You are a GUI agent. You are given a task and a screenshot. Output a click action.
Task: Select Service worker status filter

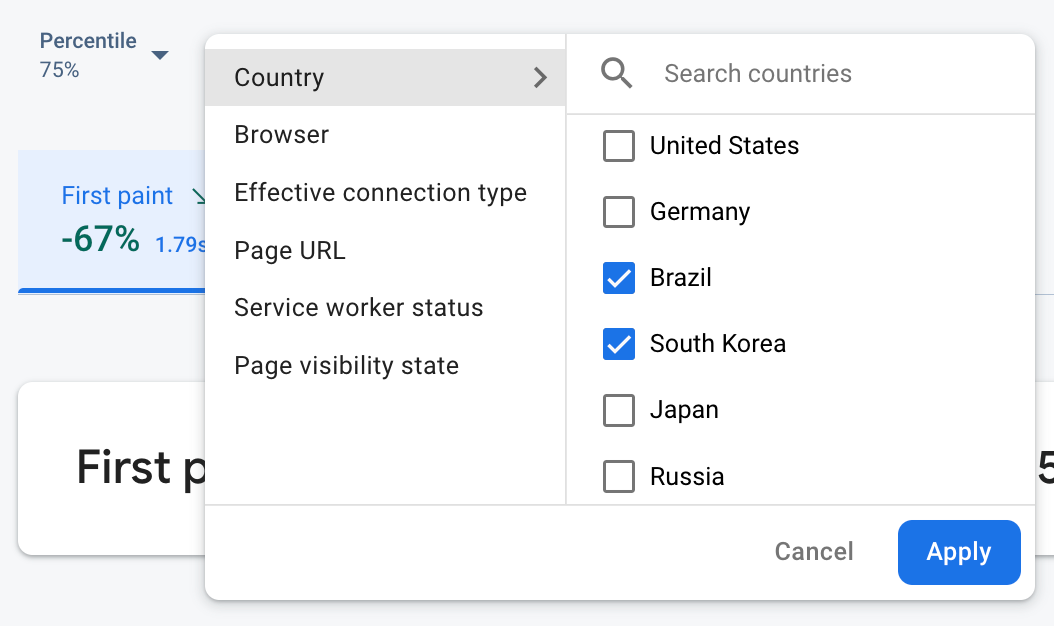(x=358, y=308)
